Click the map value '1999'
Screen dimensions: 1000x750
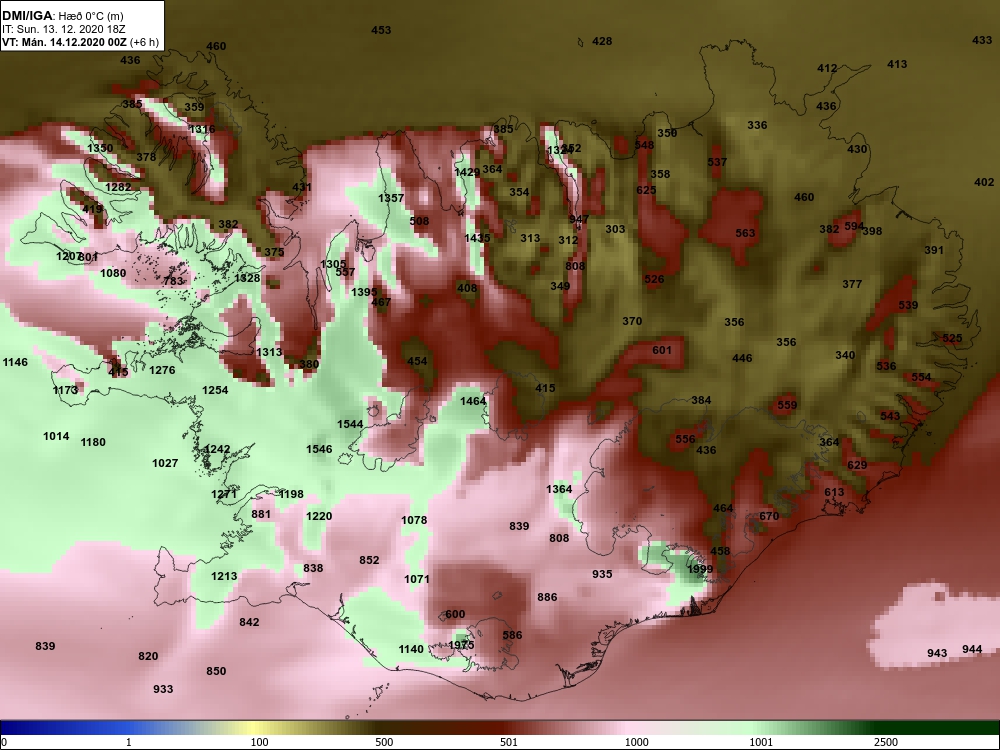pyautogui.click(x=700, y=570)
